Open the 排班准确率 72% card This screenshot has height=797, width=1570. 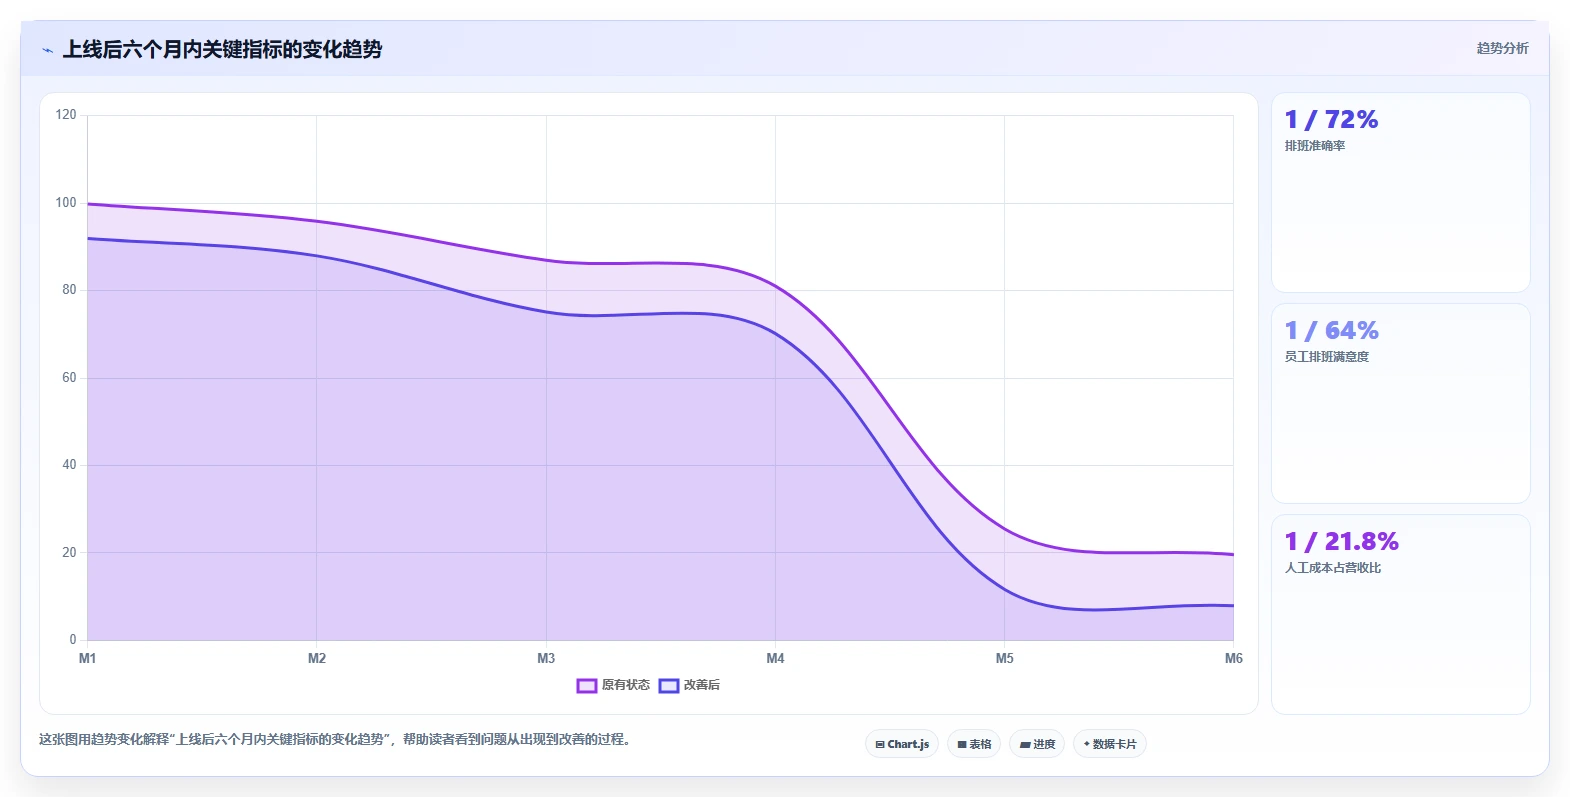1400,193
